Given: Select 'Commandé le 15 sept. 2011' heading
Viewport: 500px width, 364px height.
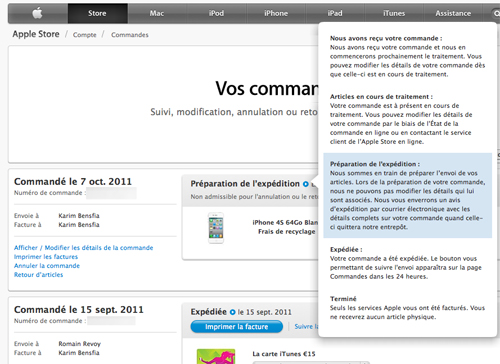Looking at the screenshot, I should click(x=79, y=310).
